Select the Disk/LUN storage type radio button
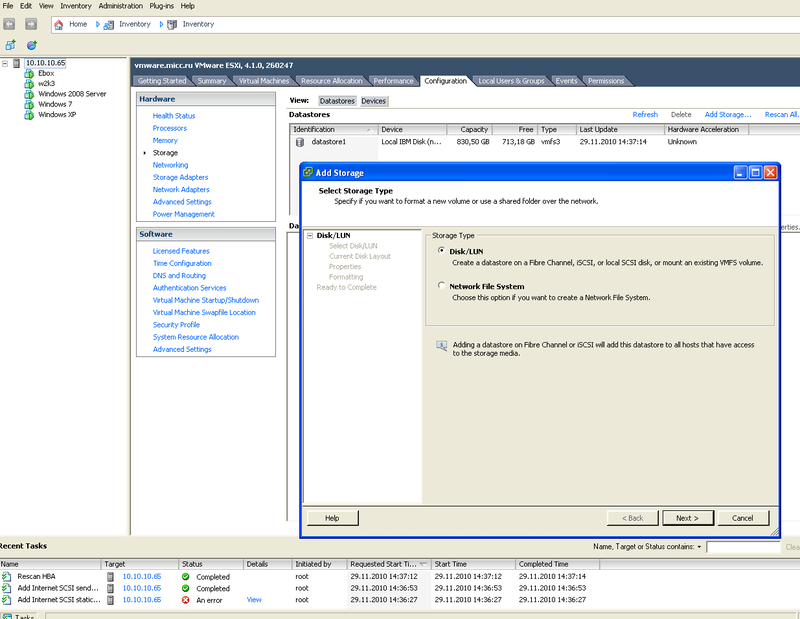Image resolution: width=800 pixels, height=619 pixels. tap(441, 251)
